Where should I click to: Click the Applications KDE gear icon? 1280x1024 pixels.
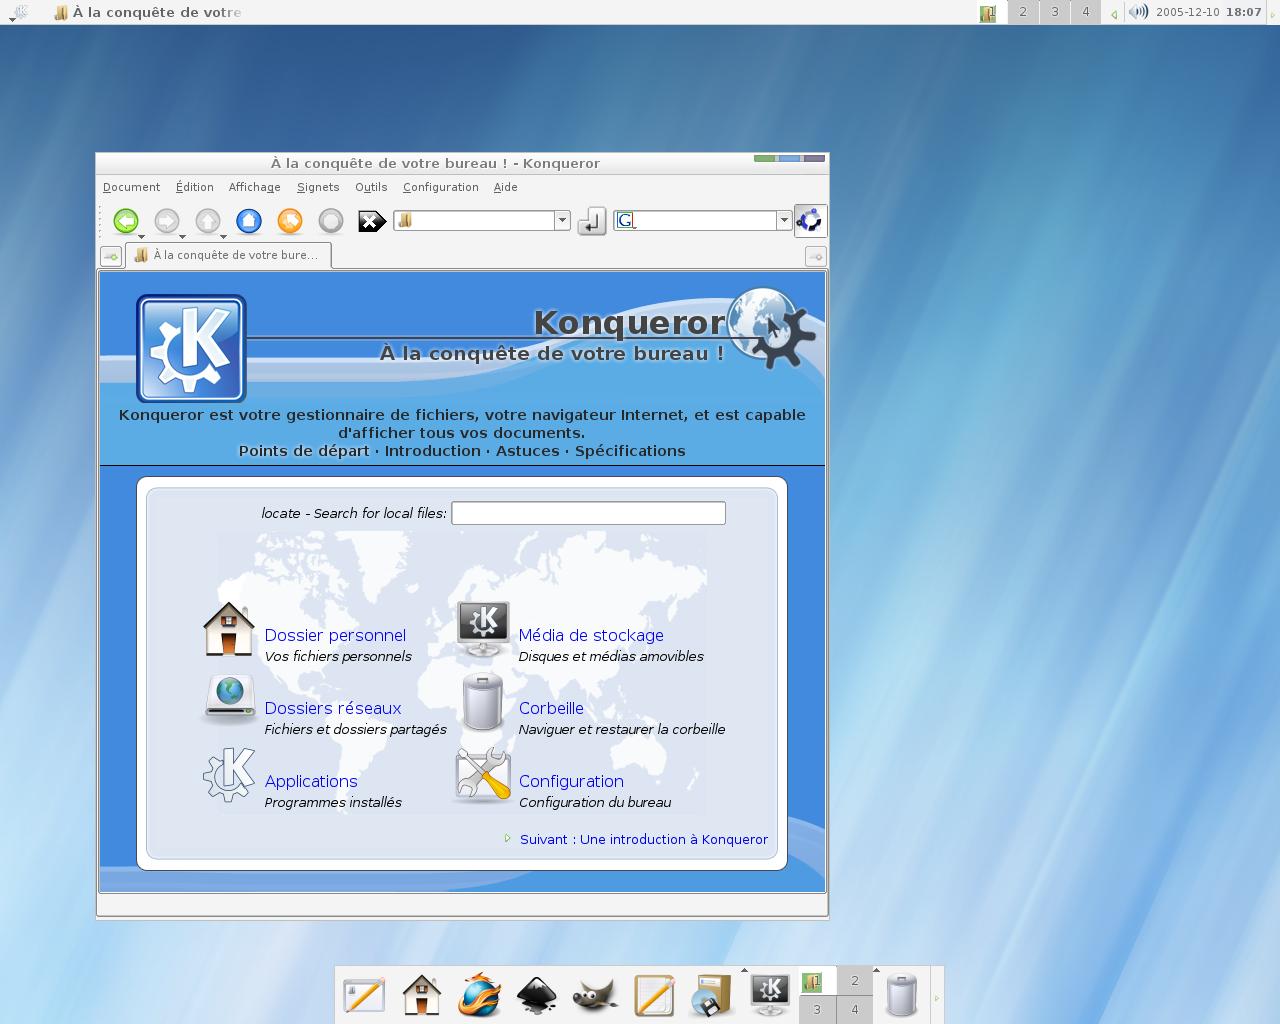point(229,775)
